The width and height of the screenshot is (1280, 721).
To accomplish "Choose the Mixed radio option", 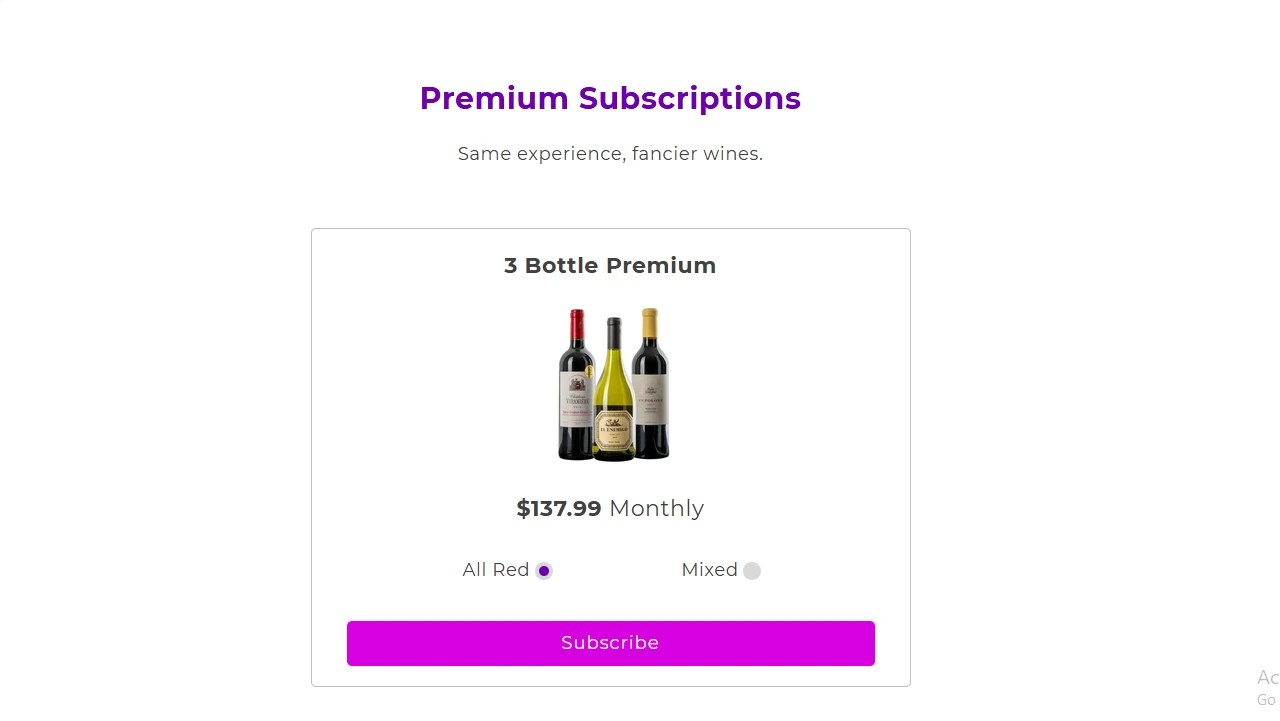I will pyautogui.click(x=752, y=571).
